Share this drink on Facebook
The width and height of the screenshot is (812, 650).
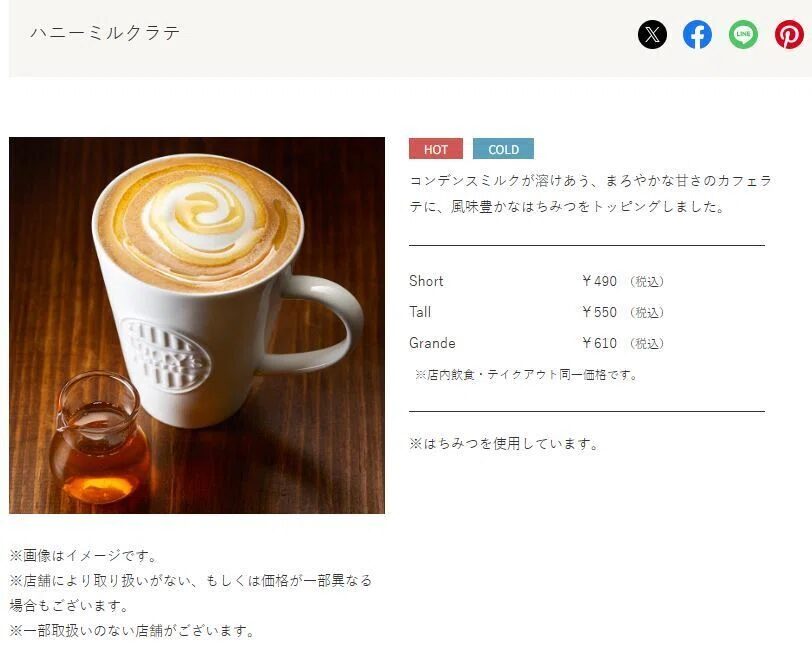[697, 35]
